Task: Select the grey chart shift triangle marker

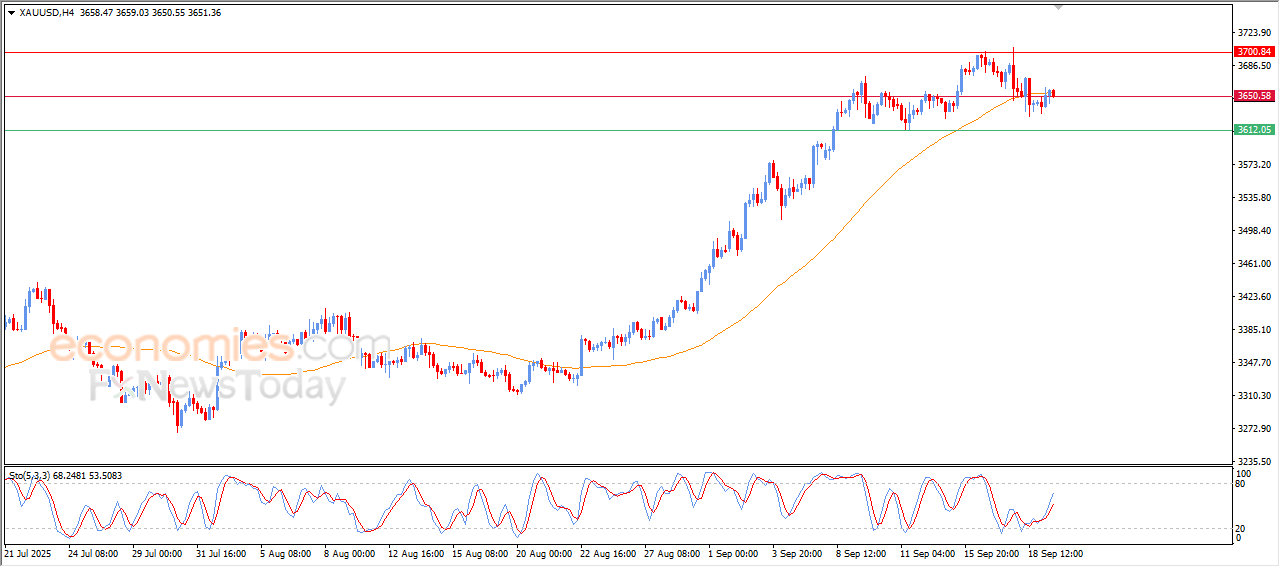Action: (x=1059, y=8)
